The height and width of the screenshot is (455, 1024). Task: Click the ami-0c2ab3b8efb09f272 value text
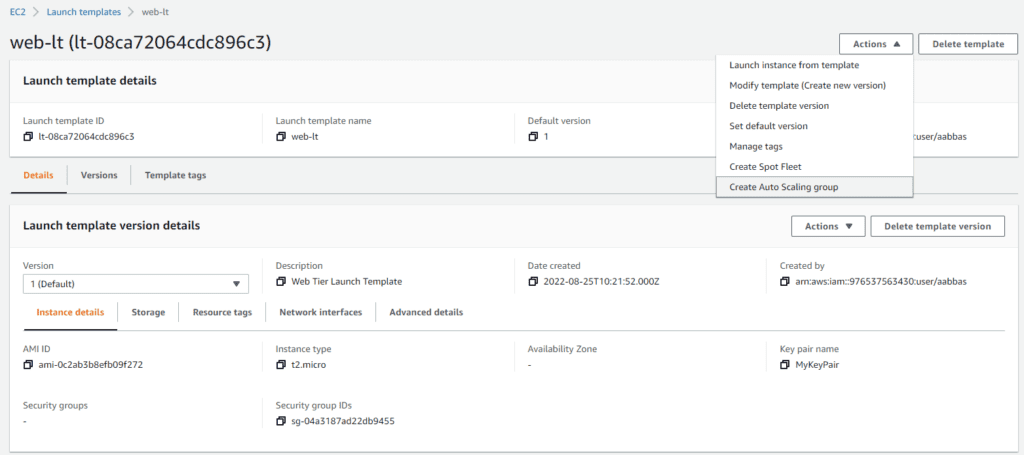point(91,364)
